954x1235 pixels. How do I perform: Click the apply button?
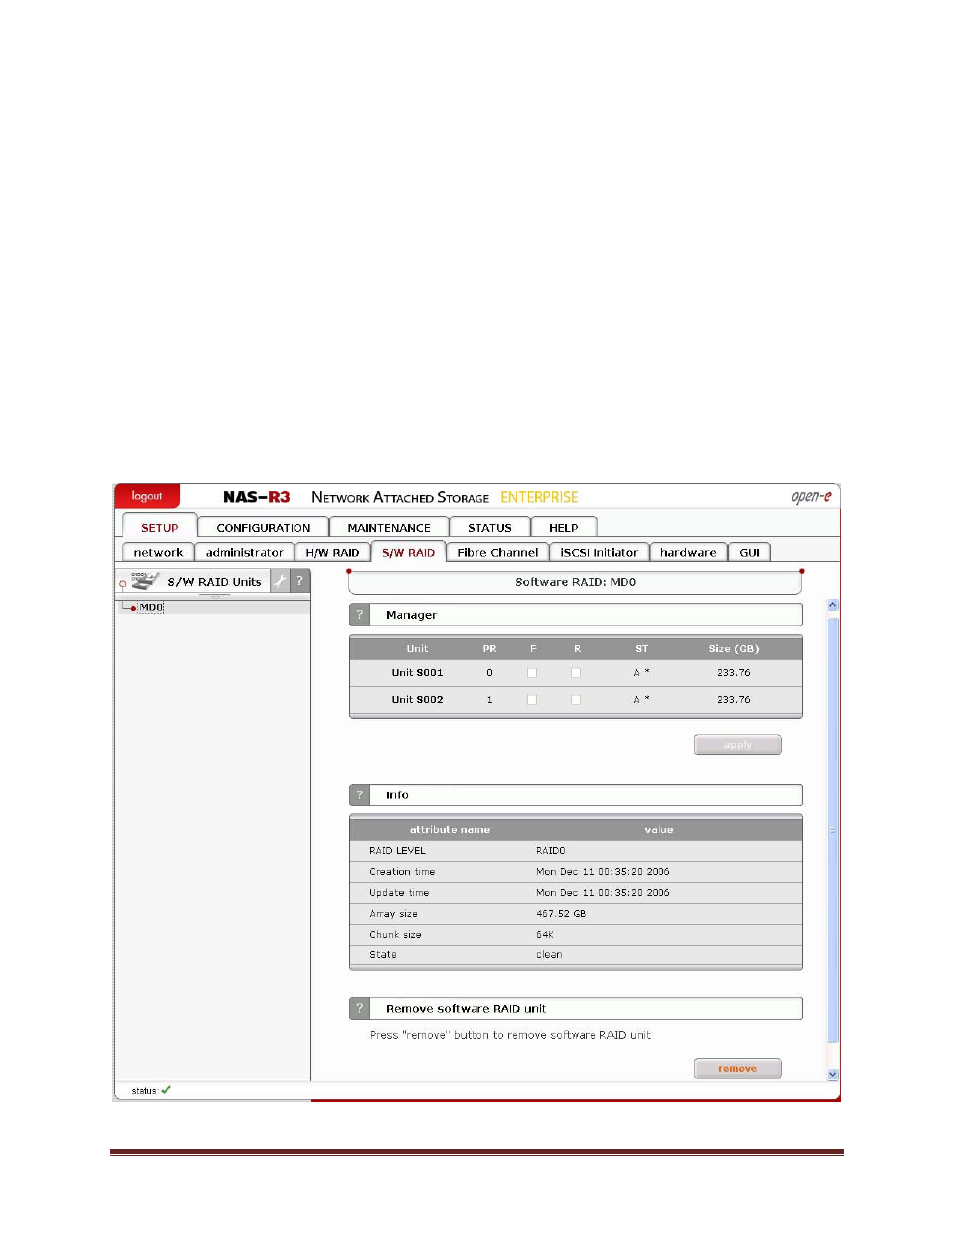click(x=738, y=745)
